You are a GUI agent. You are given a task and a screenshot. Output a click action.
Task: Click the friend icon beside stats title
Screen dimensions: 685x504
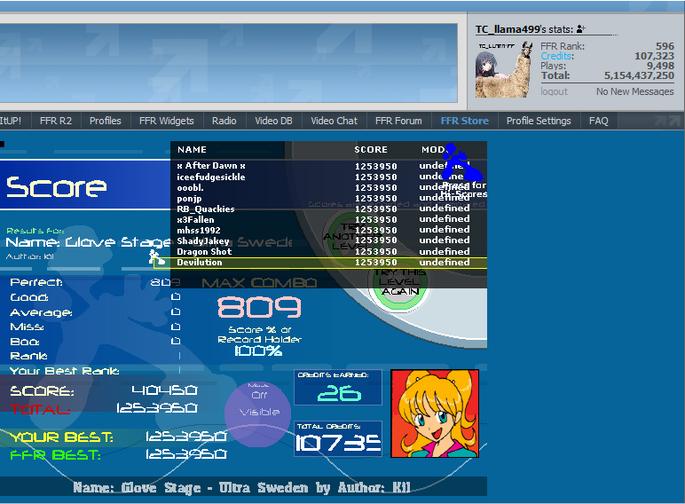pyautogui.click(x=581, y=29)
